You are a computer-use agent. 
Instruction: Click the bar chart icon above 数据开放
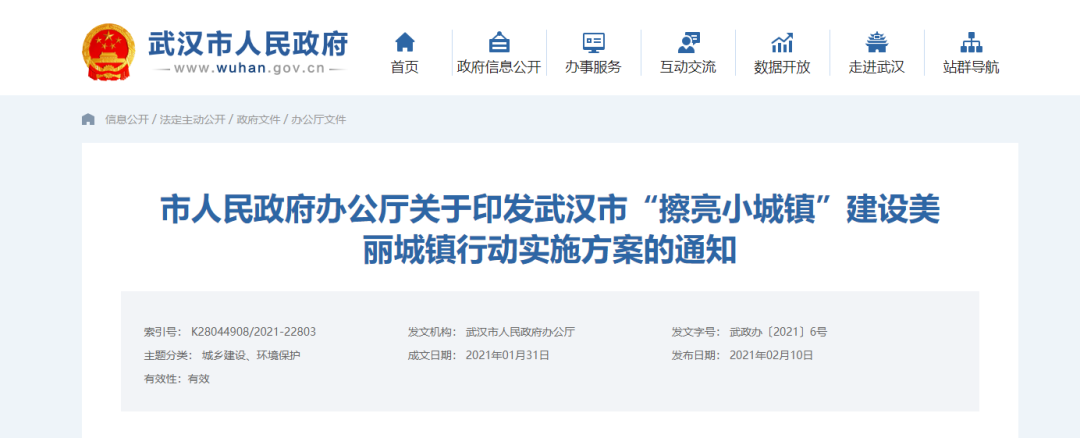[782, 42]
